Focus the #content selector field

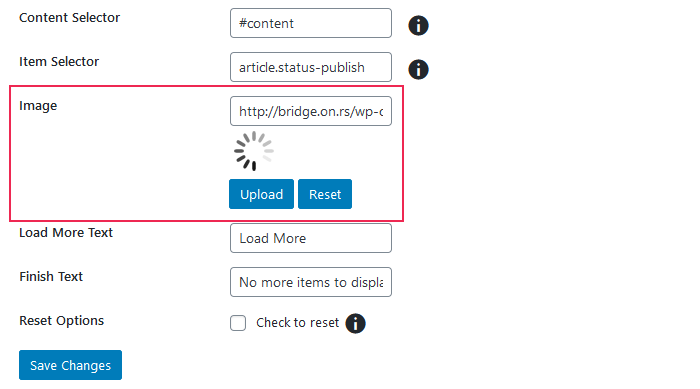pyautogui.click(x=311, y=23)
